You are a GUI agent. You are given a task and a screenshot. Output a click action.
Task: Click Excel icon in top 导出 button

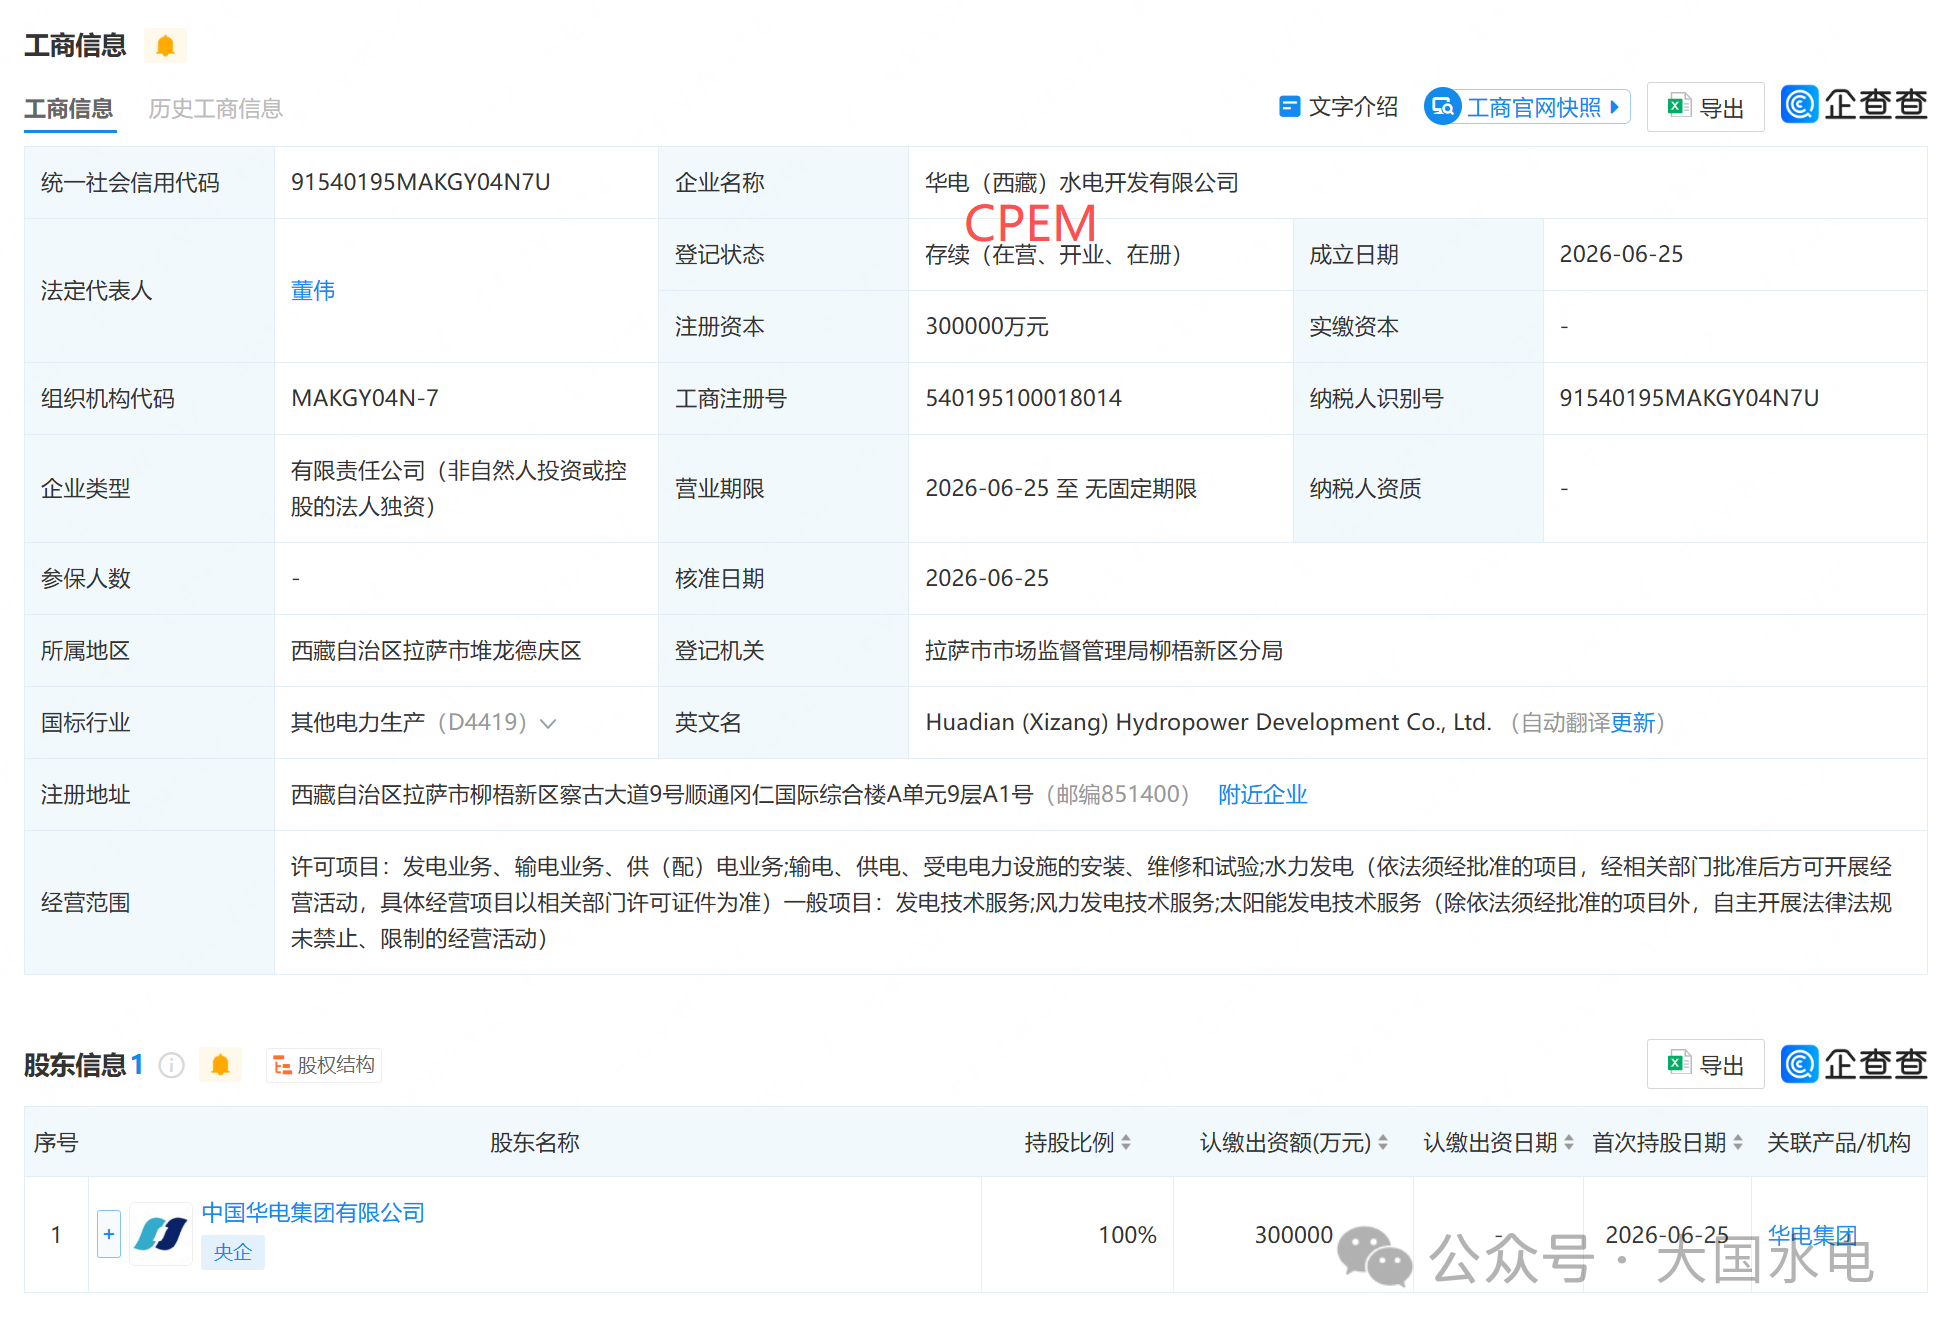[1678, 105]
